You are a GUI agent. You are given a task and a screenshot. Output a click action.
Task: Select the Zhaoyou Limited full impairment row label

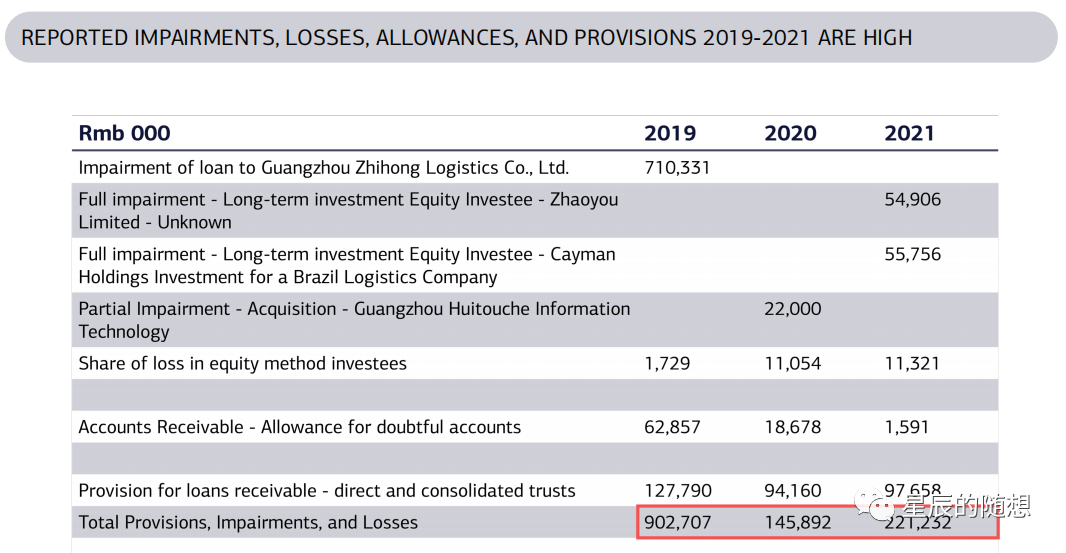pos(348,211)
